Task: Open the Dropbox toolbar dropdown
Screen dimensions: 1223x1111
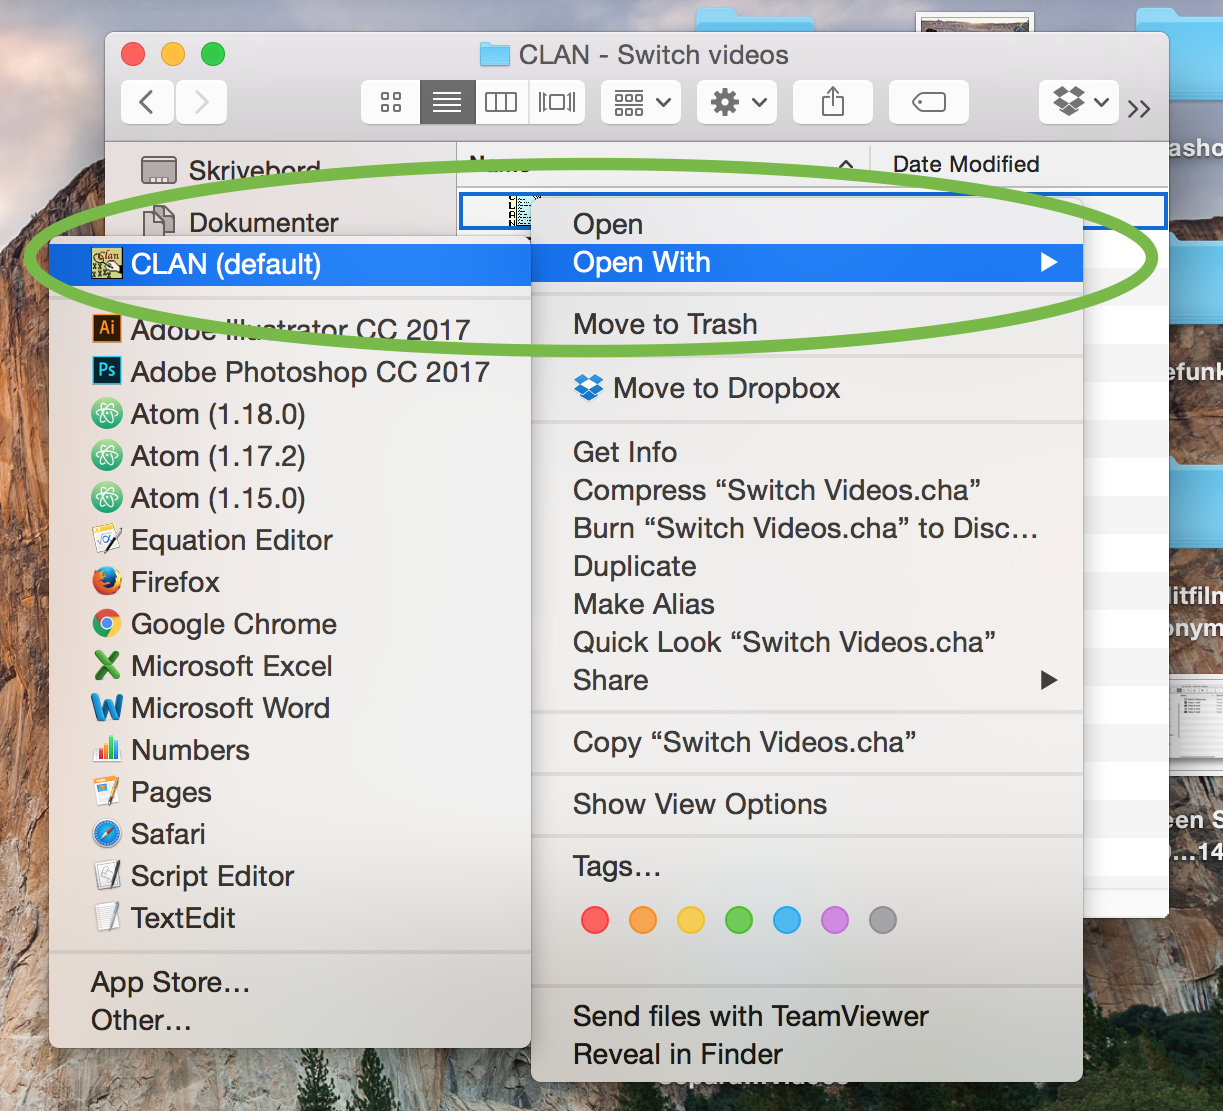Action: coord(1079,102)
